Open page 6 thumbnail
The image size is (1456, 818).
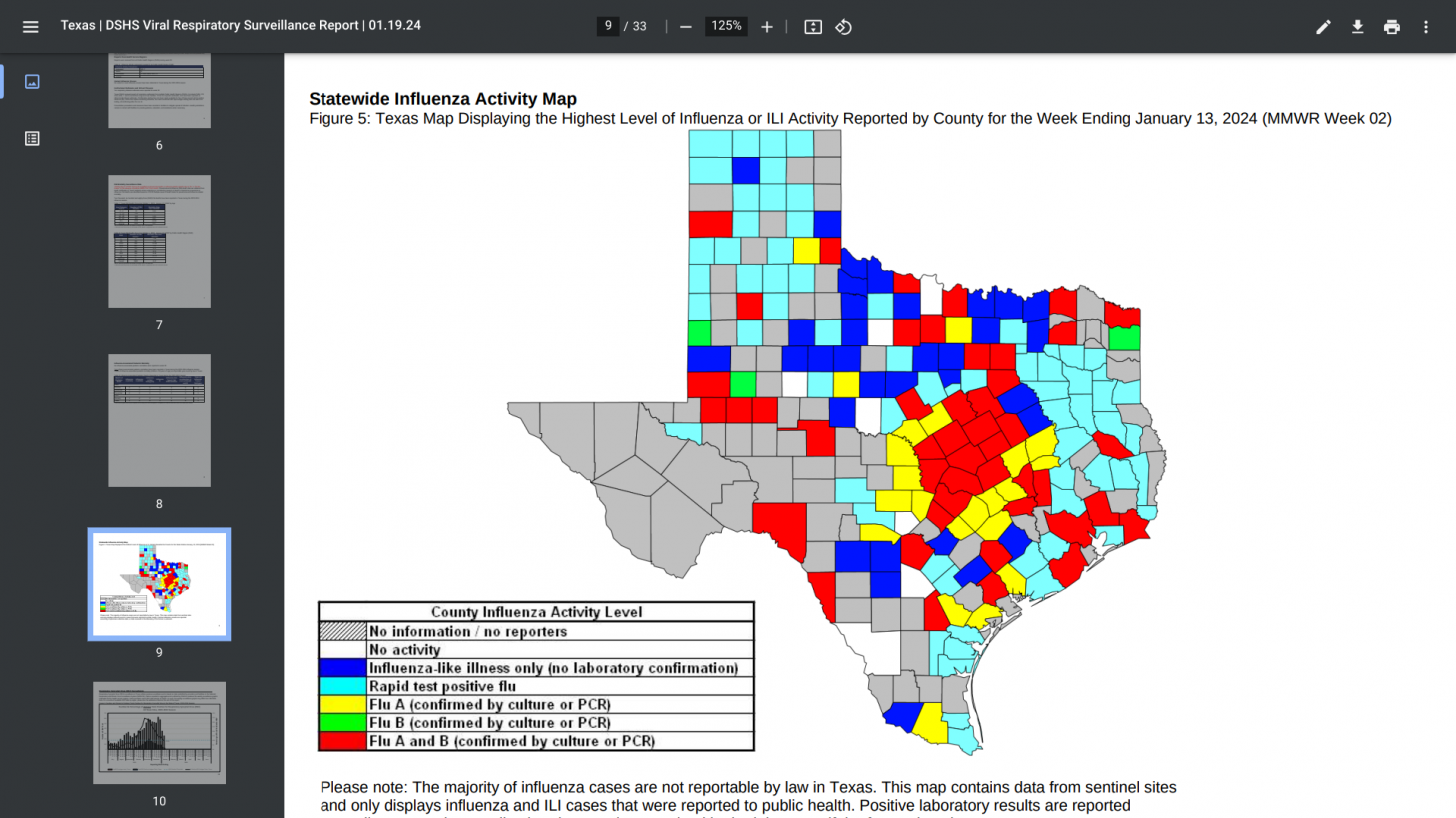click(x=159, y=92)
